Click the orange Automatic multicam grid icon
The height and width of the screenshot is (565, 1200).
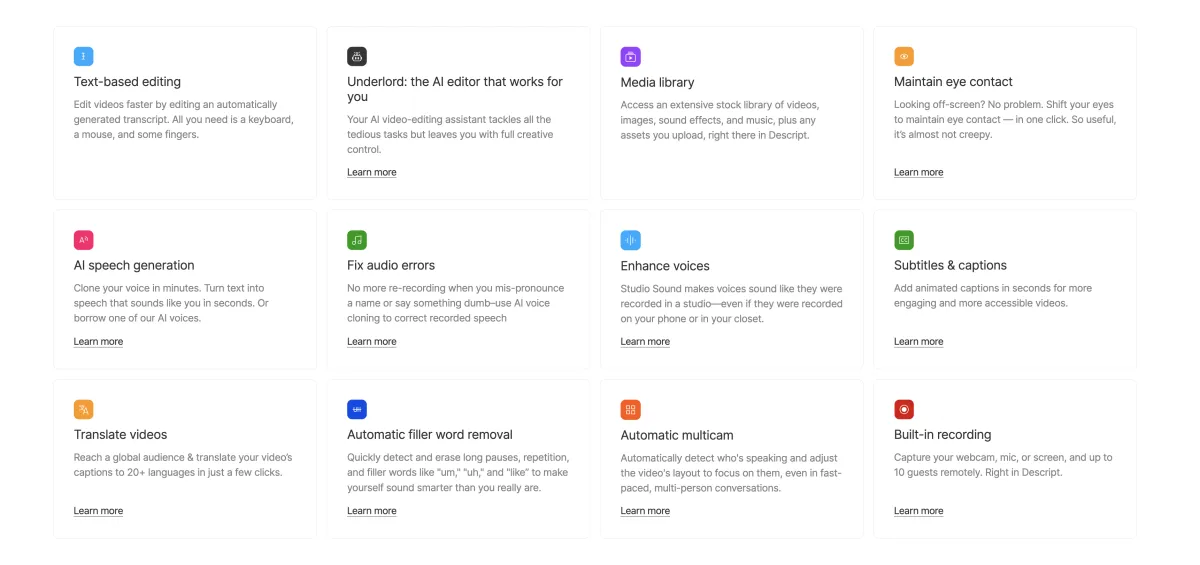pyautogui.click(x=630, y=409)
